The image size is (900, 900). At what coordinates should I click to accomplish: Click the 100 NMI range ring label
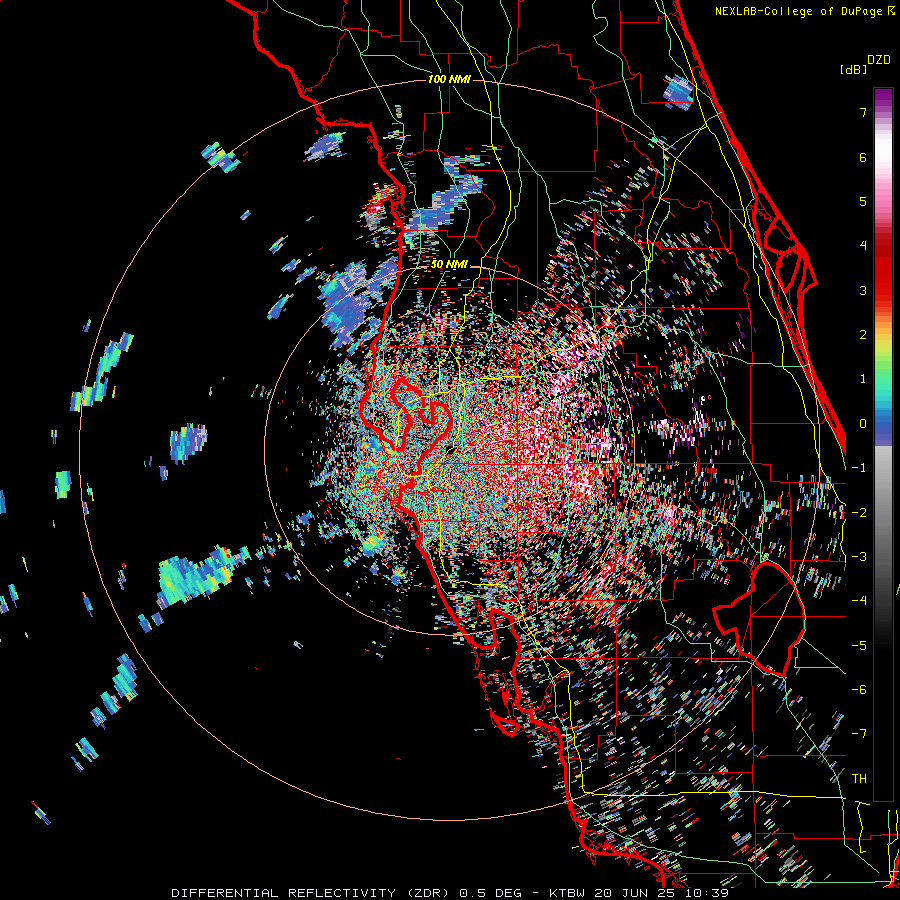[449, 79]
